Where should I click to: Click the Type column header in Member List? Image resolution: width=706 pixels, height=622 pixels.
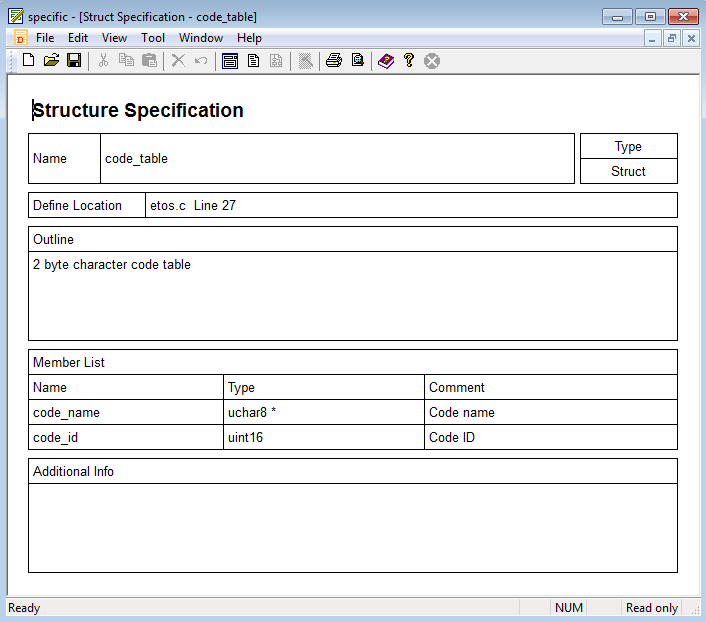pos(324,387)
